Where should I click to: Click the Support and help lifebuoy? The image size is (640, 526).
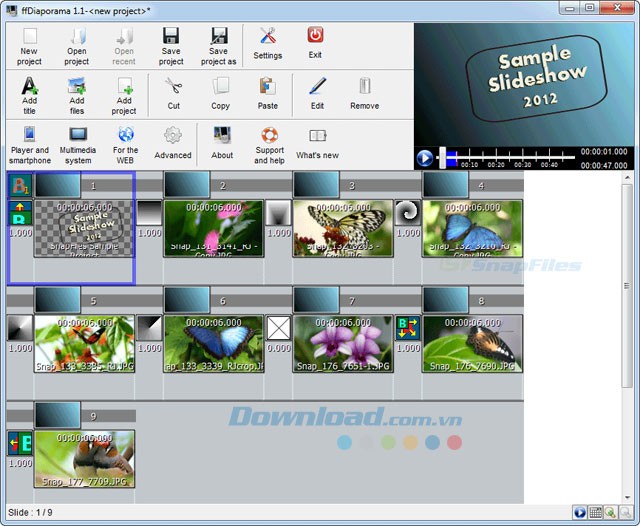[269, 143]
